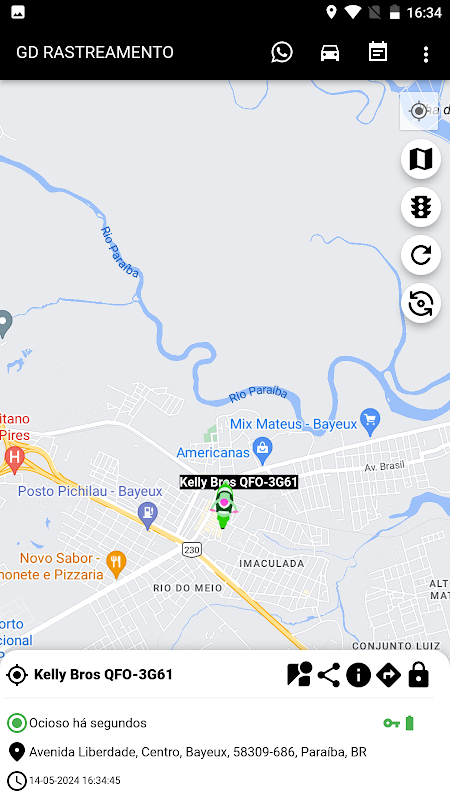Screen dimensions: 450x800
Task: Share vehicle location with share icon
Action: pos(329,676)
